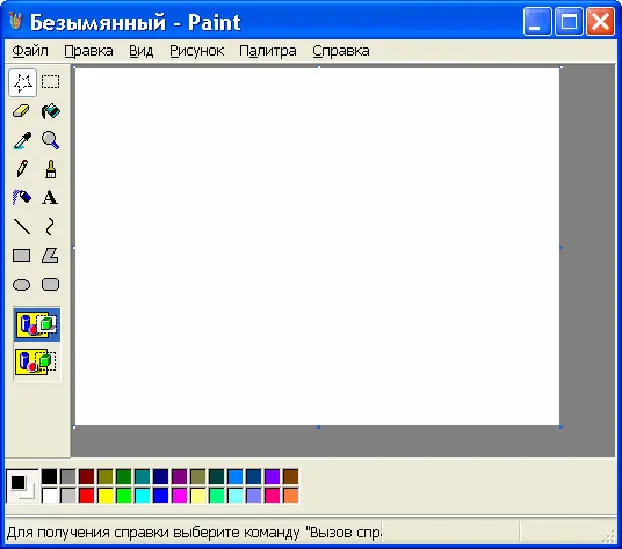This screenshot has width=622, height=549.
Task: Open the Справка menu
Action: (341, 51)
